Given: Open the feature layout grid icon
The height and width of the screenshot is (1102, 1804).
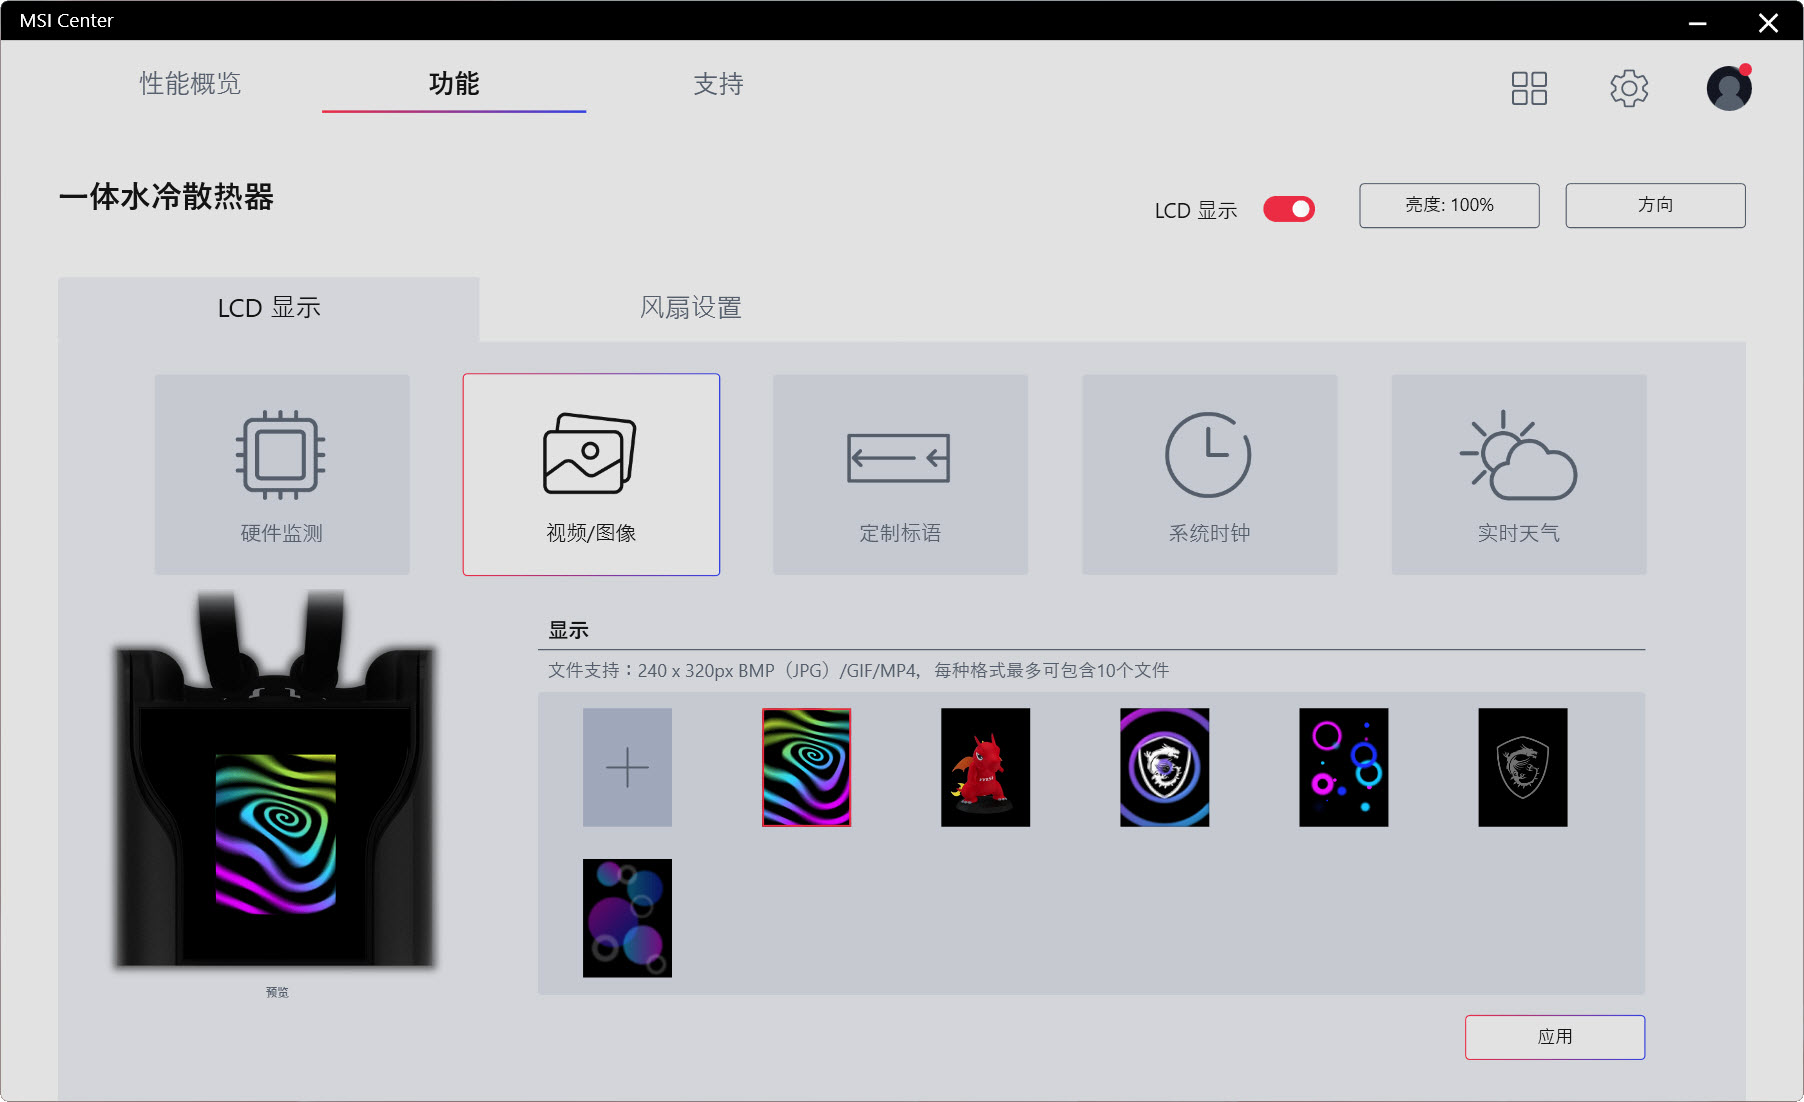Looking at the screenshot, I should point(1529,88).
